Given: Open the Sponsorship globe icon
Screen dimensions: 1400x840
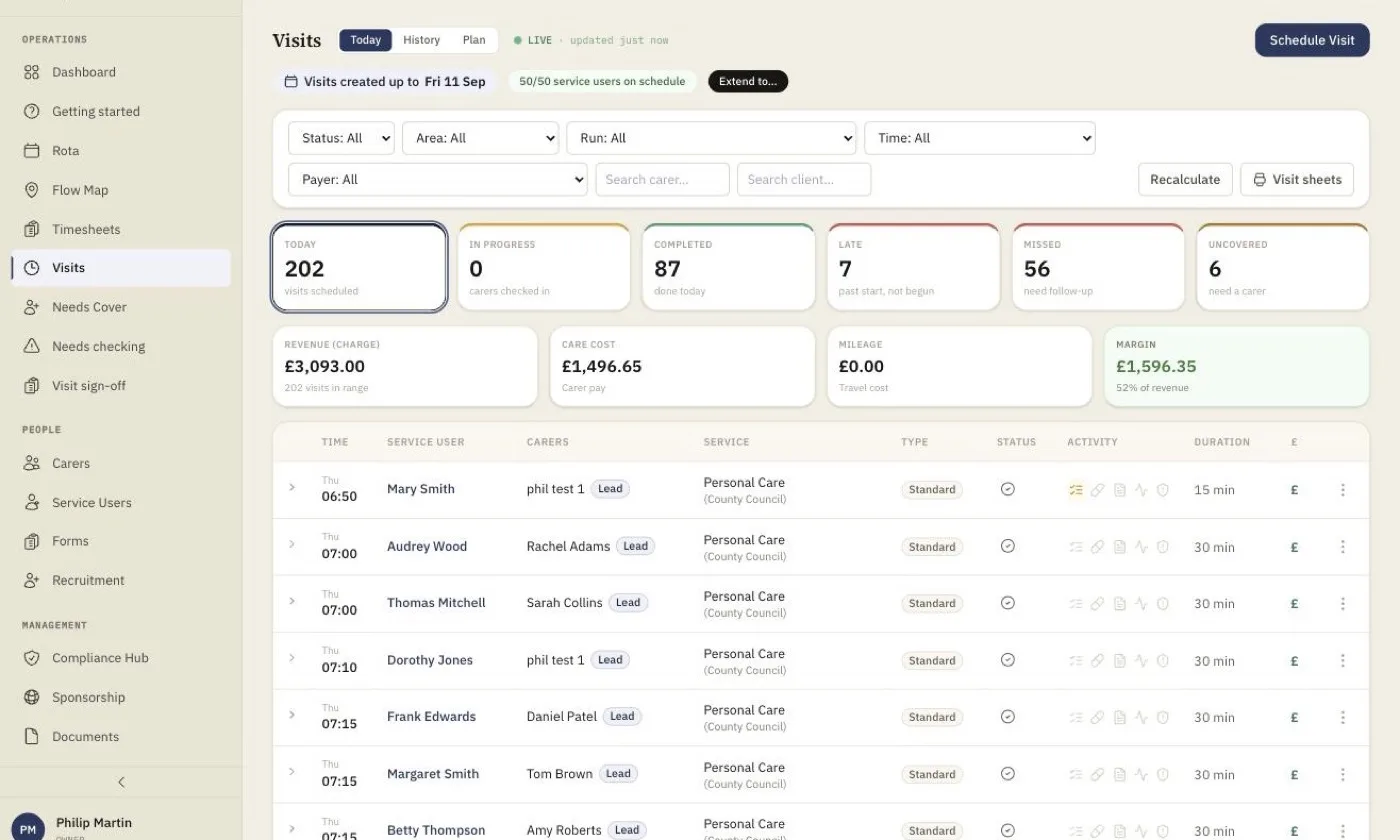Looking at the screenshot, I should coord(32,697).
